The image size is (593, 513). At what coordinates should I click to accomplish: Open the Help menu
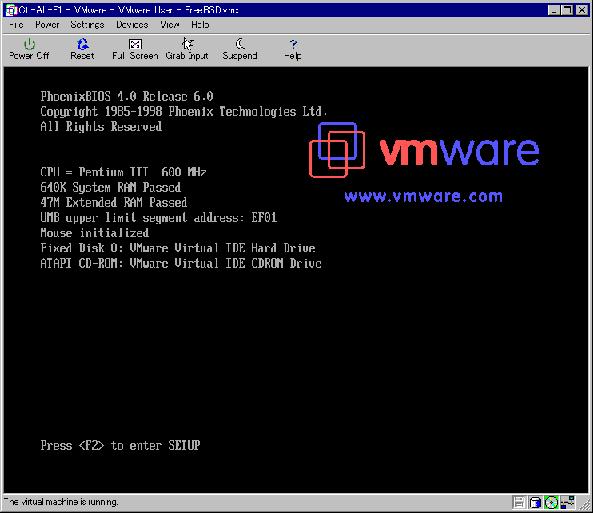pos(200,25)
